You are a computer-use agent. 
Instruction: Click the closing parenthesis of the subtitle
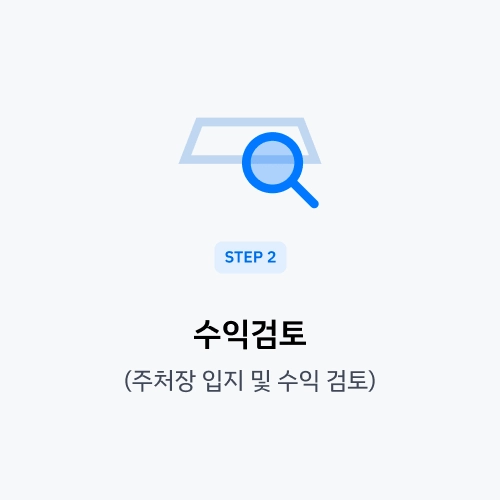tap(372, 381)
